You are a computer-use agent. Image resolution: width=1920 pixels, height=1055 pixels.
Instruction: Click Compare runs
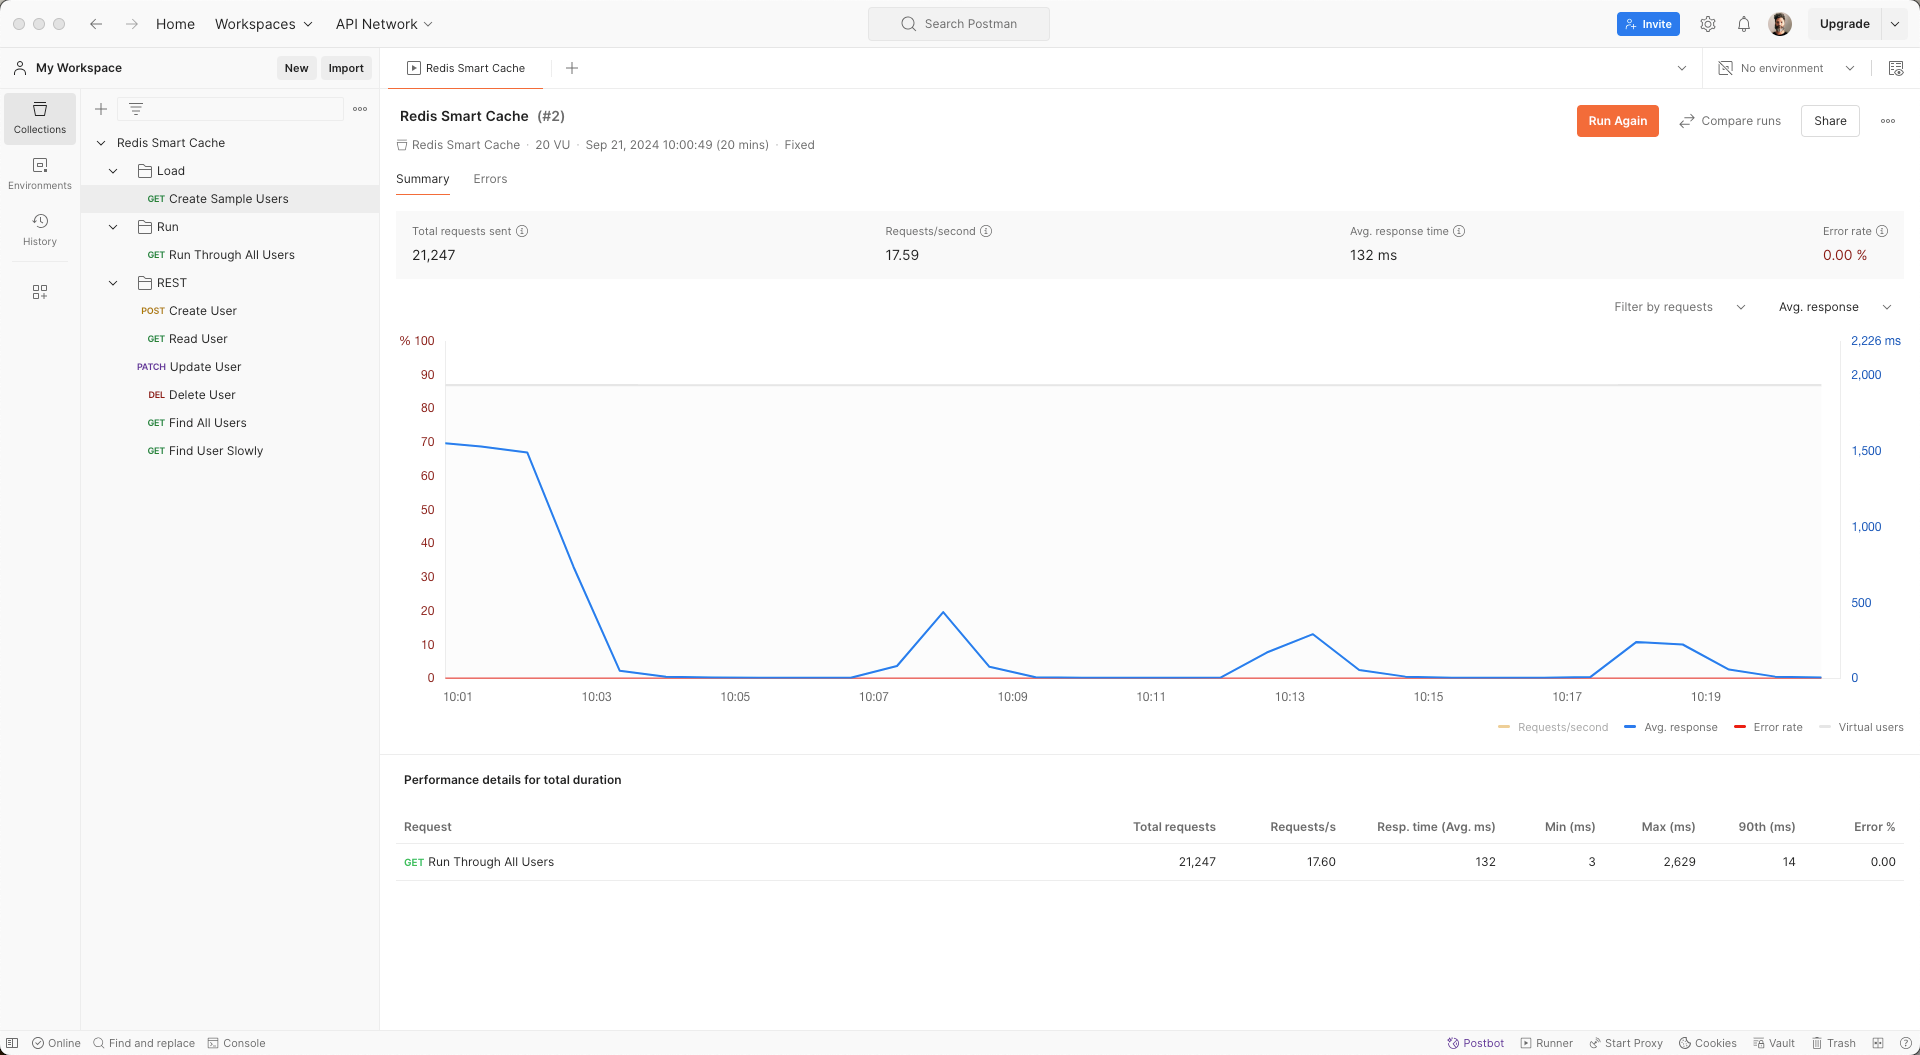pyautogui.click(x=1730, y=121)
